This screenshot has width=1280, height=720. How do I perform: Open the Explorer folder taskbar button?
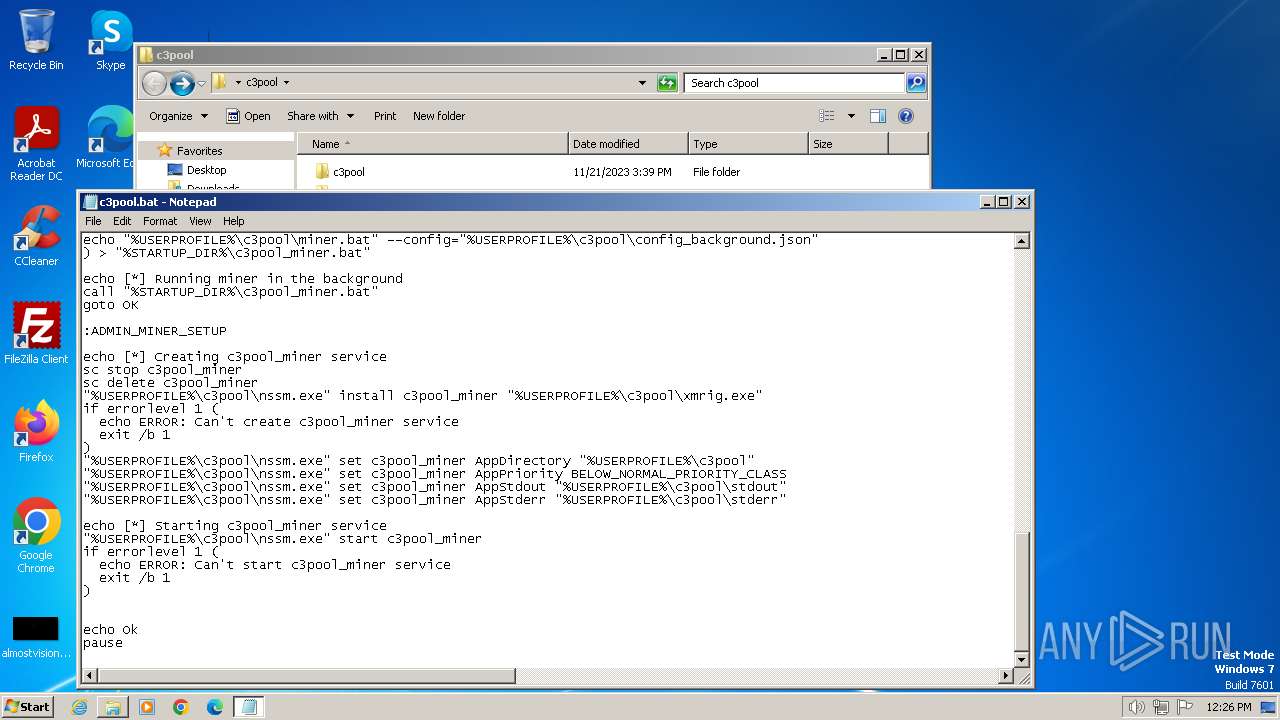113,707
